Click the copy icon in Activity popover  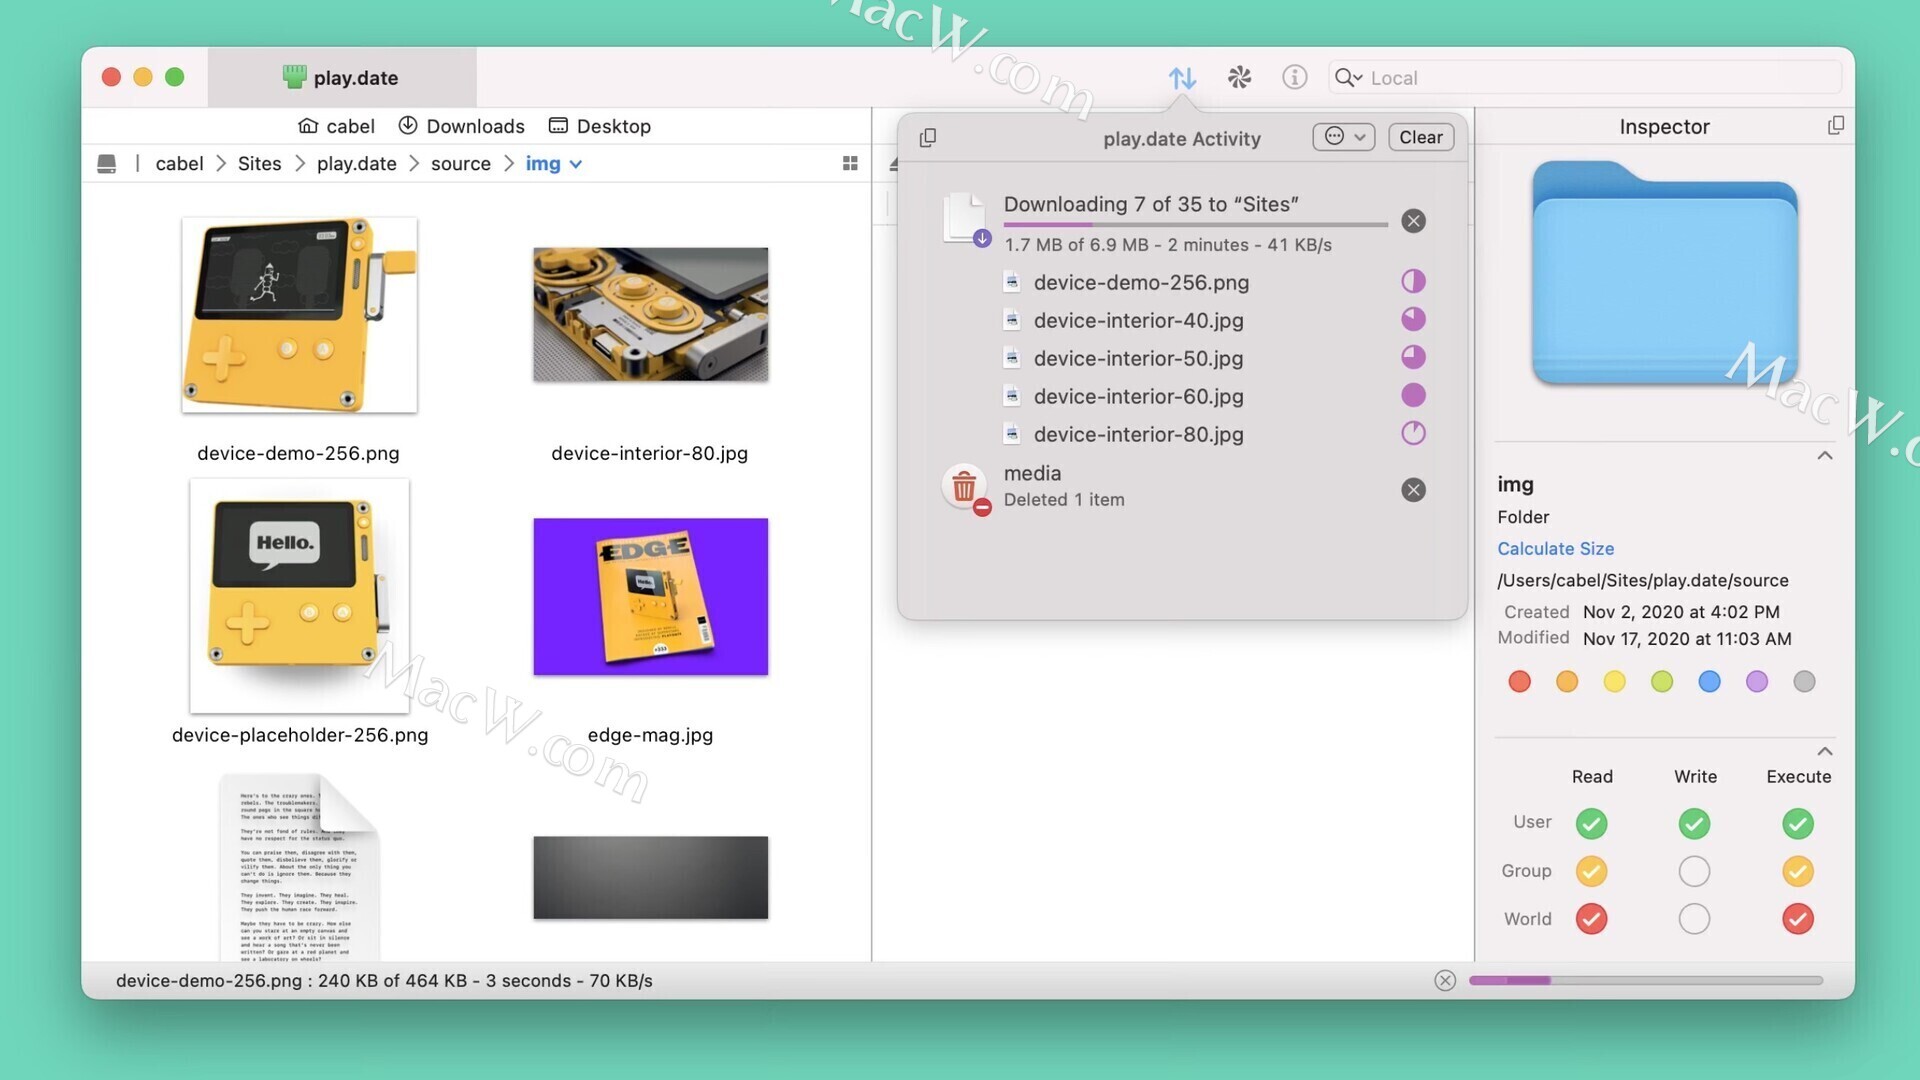coord(928,138)
